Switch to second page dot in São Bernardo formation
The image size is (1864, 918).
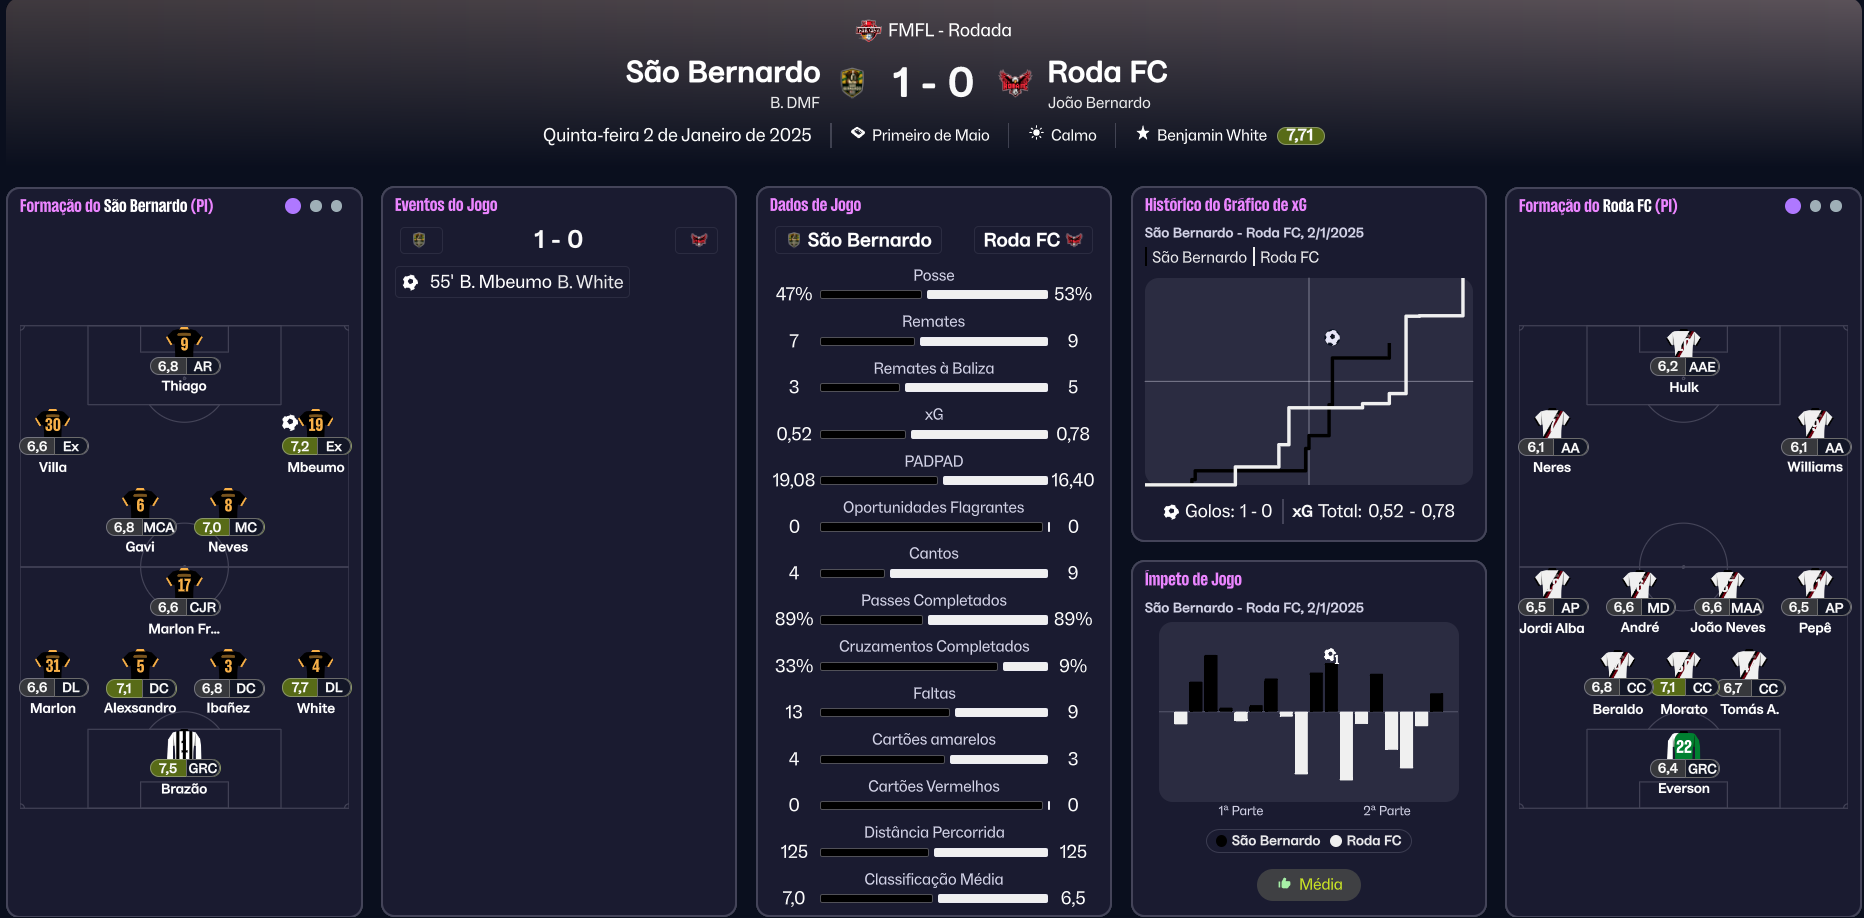(x=316, y=206)
